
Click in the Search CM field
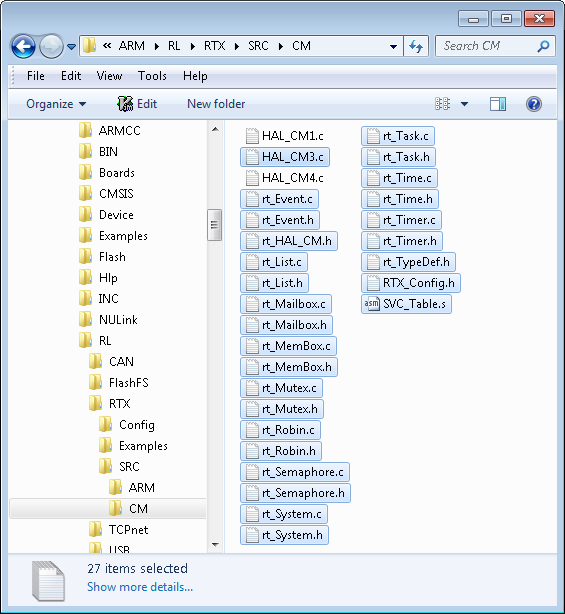click(489, 46)
